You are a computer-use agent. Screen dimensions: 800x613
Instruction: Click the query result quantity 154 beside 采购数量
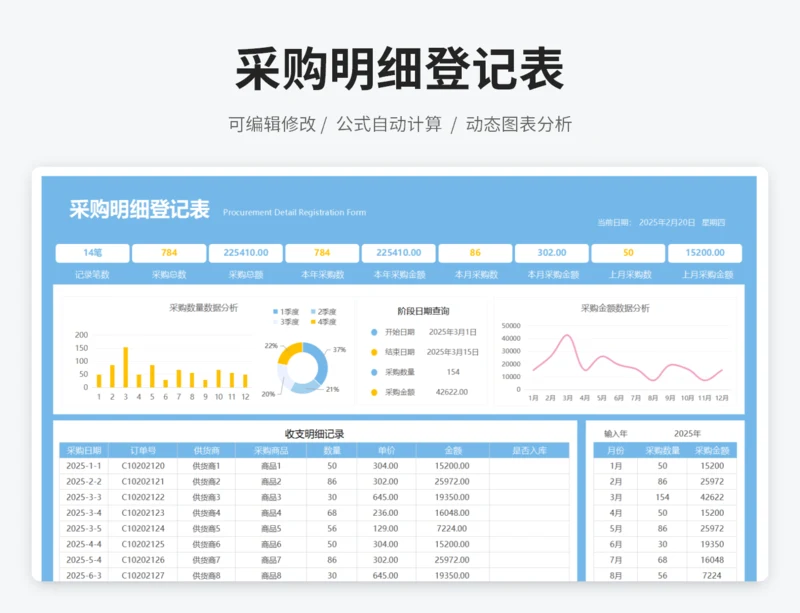point(453,372)
